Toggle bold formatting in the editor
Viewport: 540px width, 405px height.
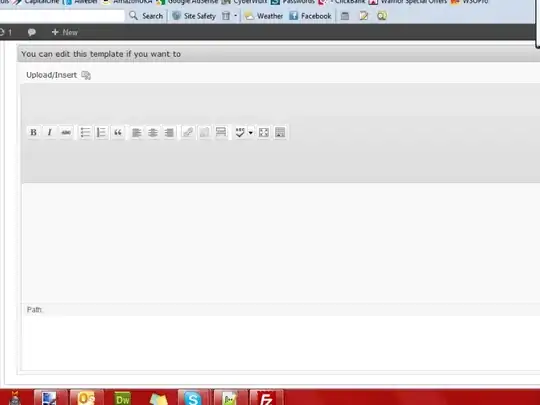click(33, 132)
